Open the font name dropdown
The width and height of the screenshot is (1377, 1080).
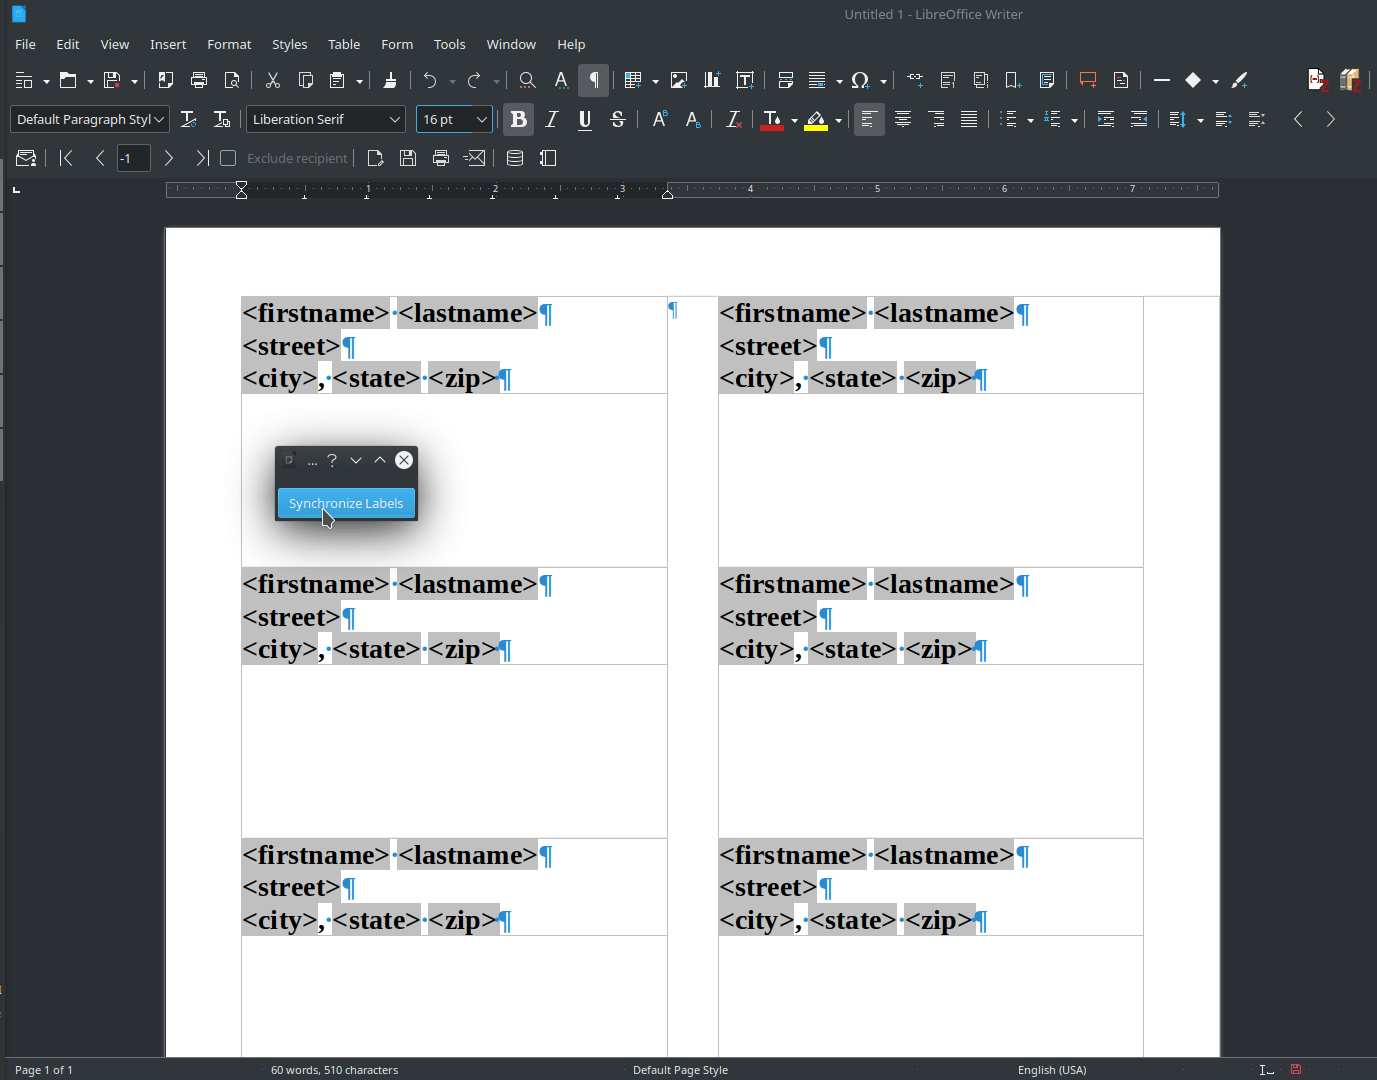395,119
